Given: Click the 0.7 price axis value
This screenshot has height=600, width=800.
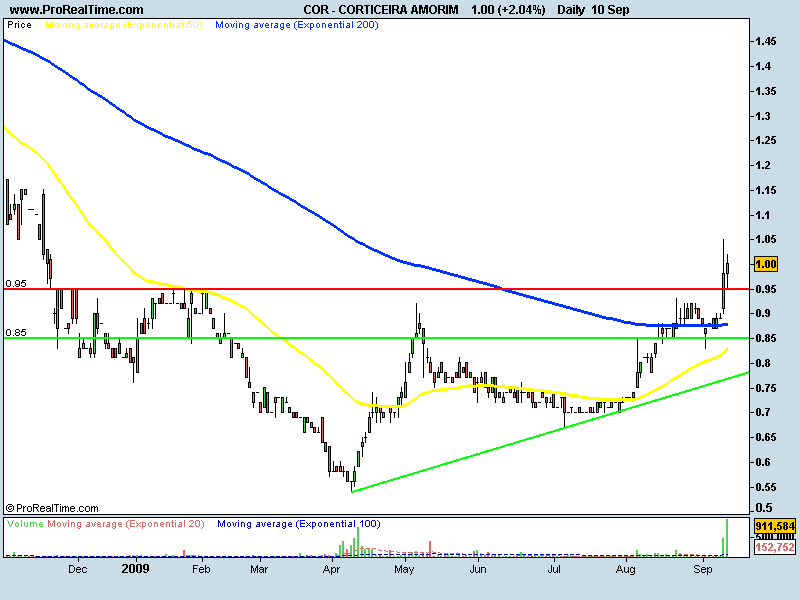Looking at the screenshot, I should click(763, 412).
